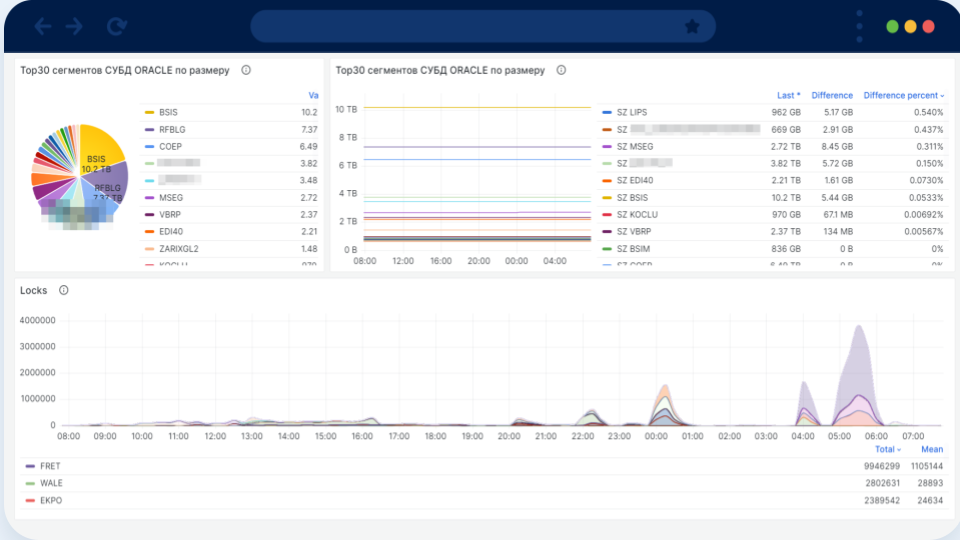960x540 pixels.
Task: Click the browser forward arrow
Action: click(74, 26)
